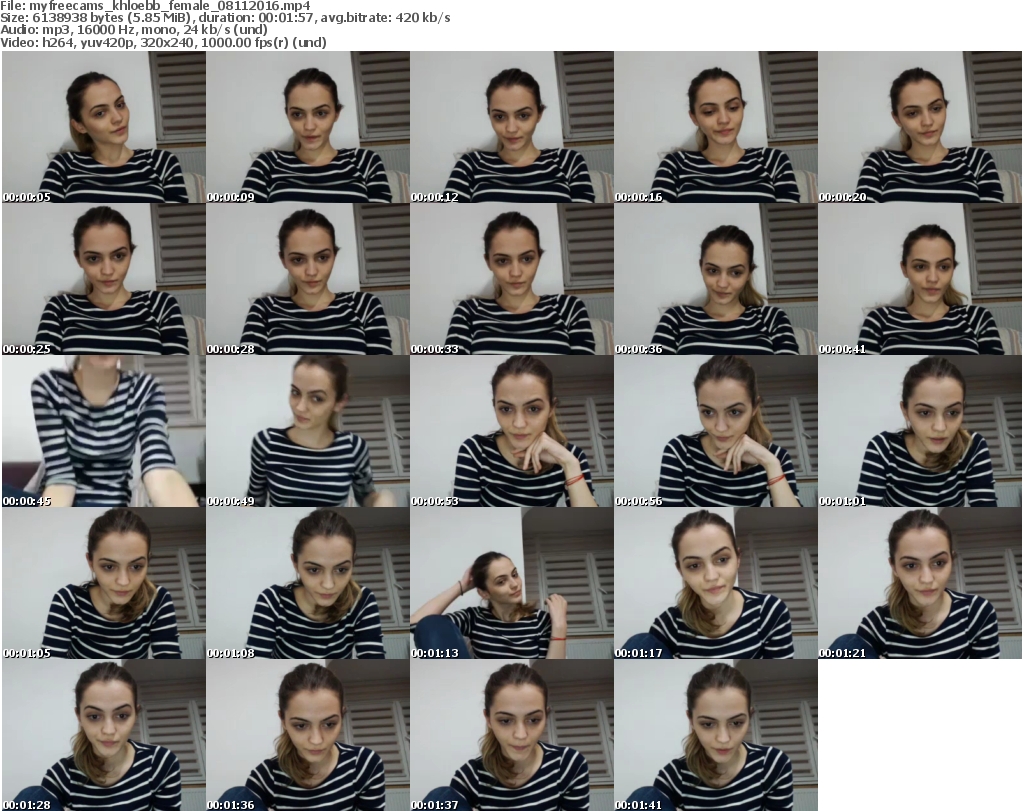Click the frame at 00:00:25
This screenshot has height=811, width=1024.
pyautogui.click(x=103, y=280)
